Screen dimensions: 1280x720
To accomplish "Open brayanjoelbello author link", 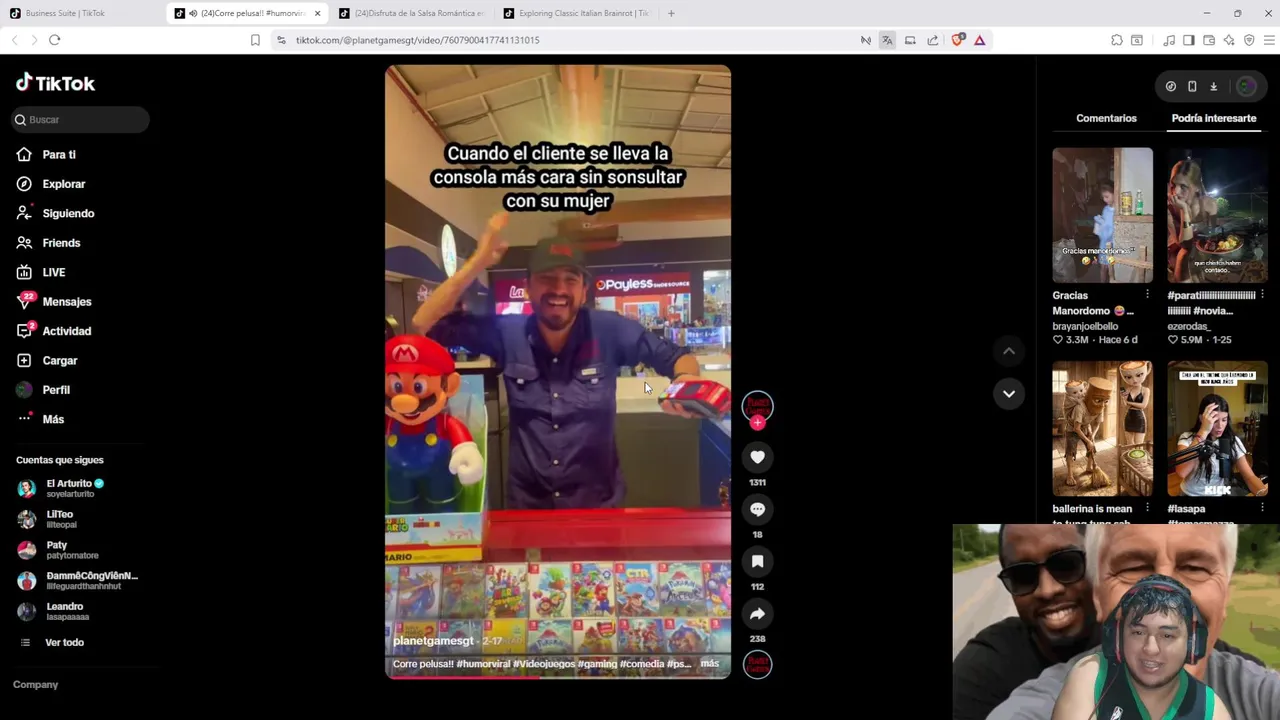I will pos(1085,326).
